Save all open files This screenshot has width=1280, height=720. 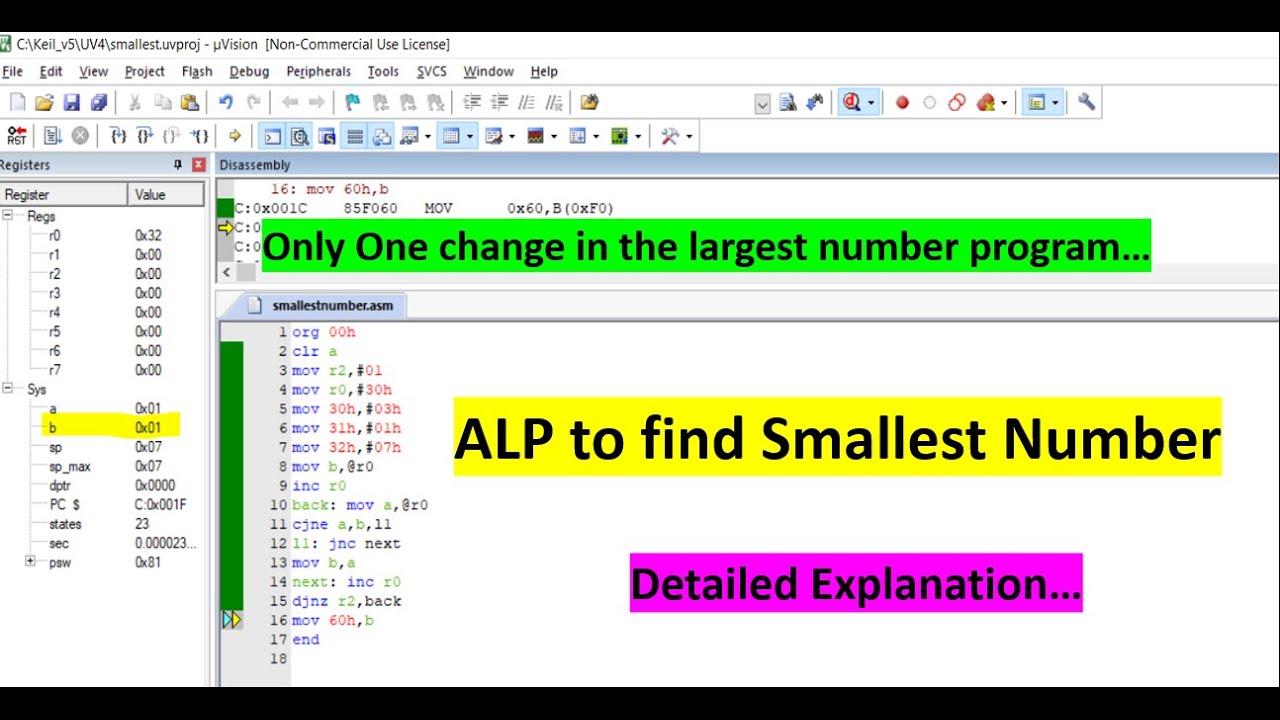coord(99,102)
